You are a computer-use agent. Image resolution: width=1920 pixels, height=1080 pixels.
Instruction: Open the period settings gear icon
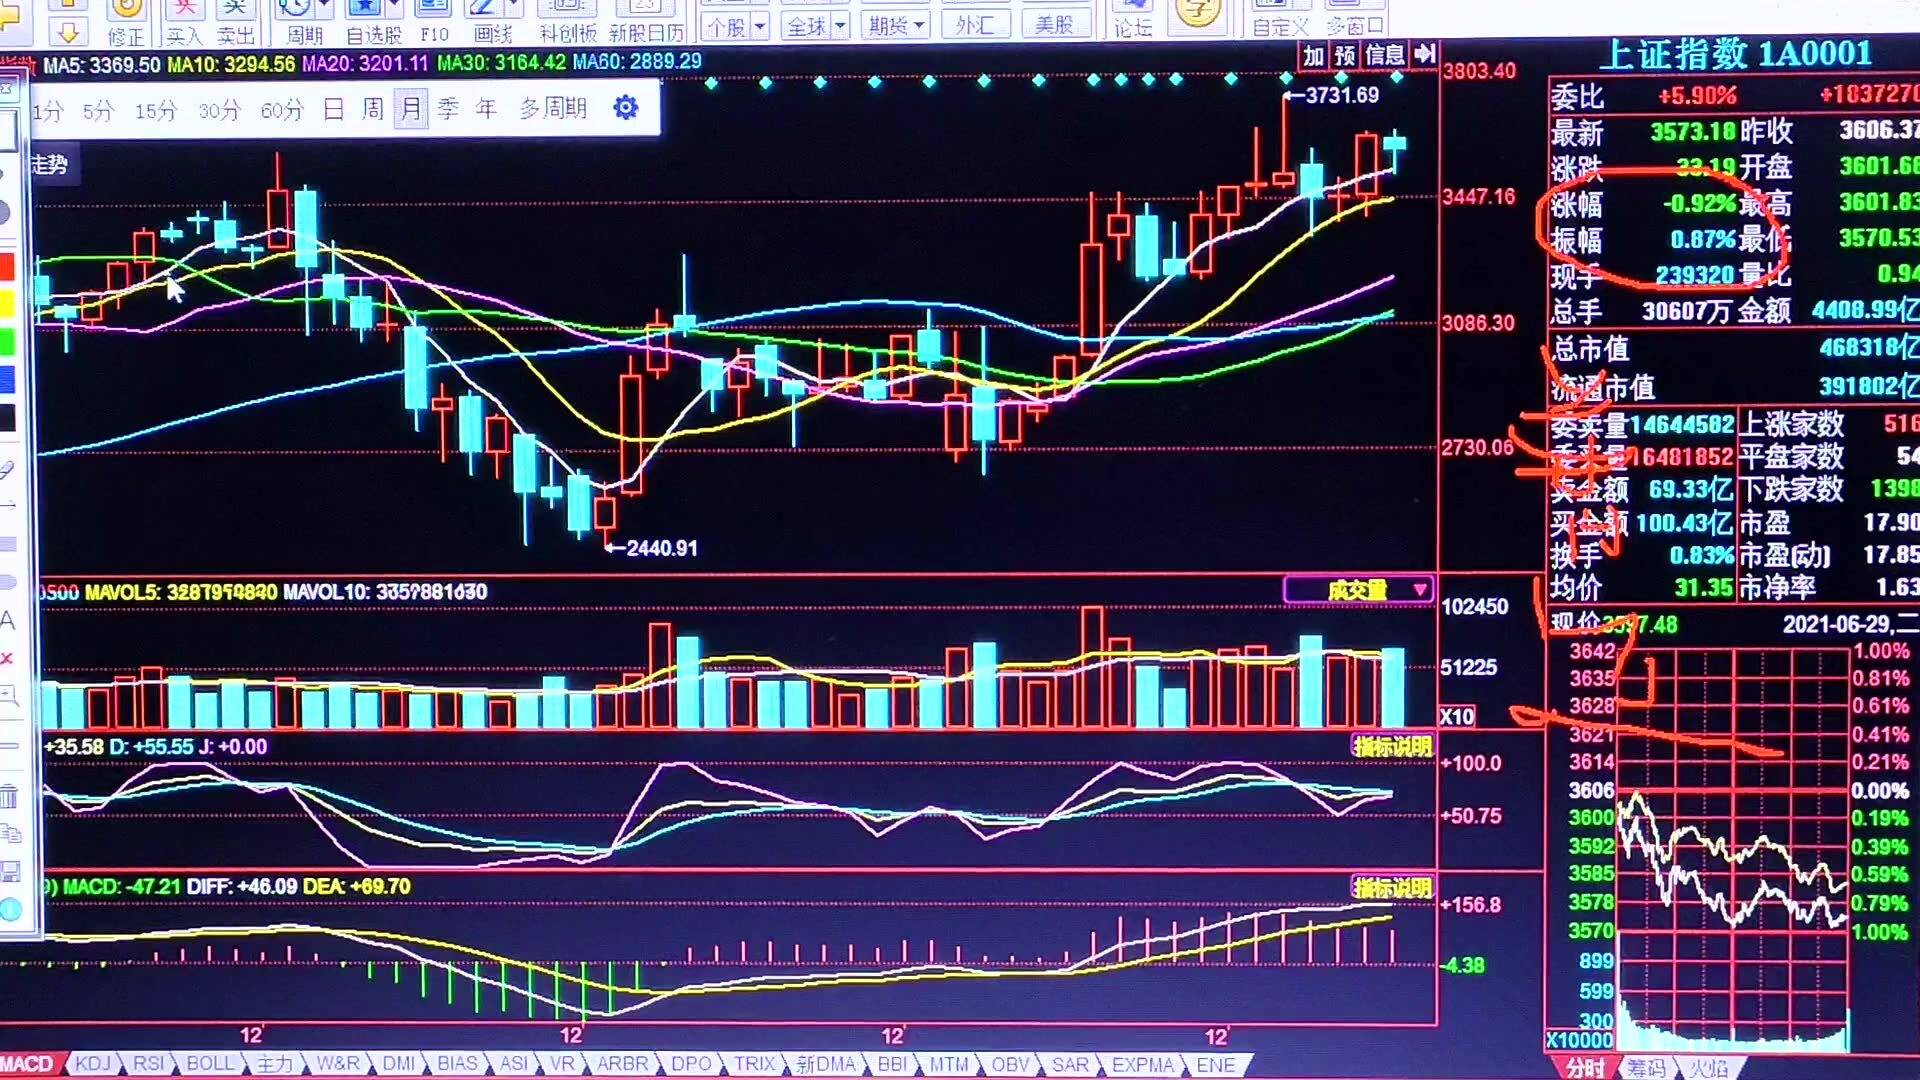pyautogui.click(x=626, y=107)
